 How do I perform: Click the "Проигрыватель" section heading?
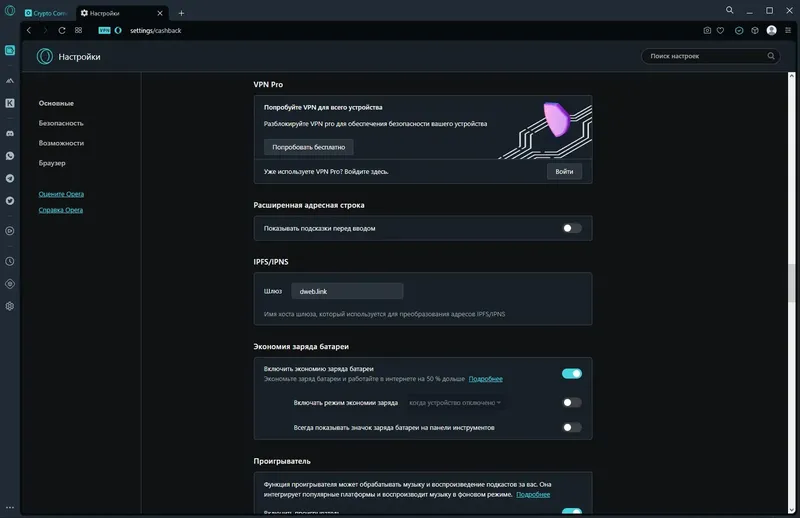tap(282, 461)
